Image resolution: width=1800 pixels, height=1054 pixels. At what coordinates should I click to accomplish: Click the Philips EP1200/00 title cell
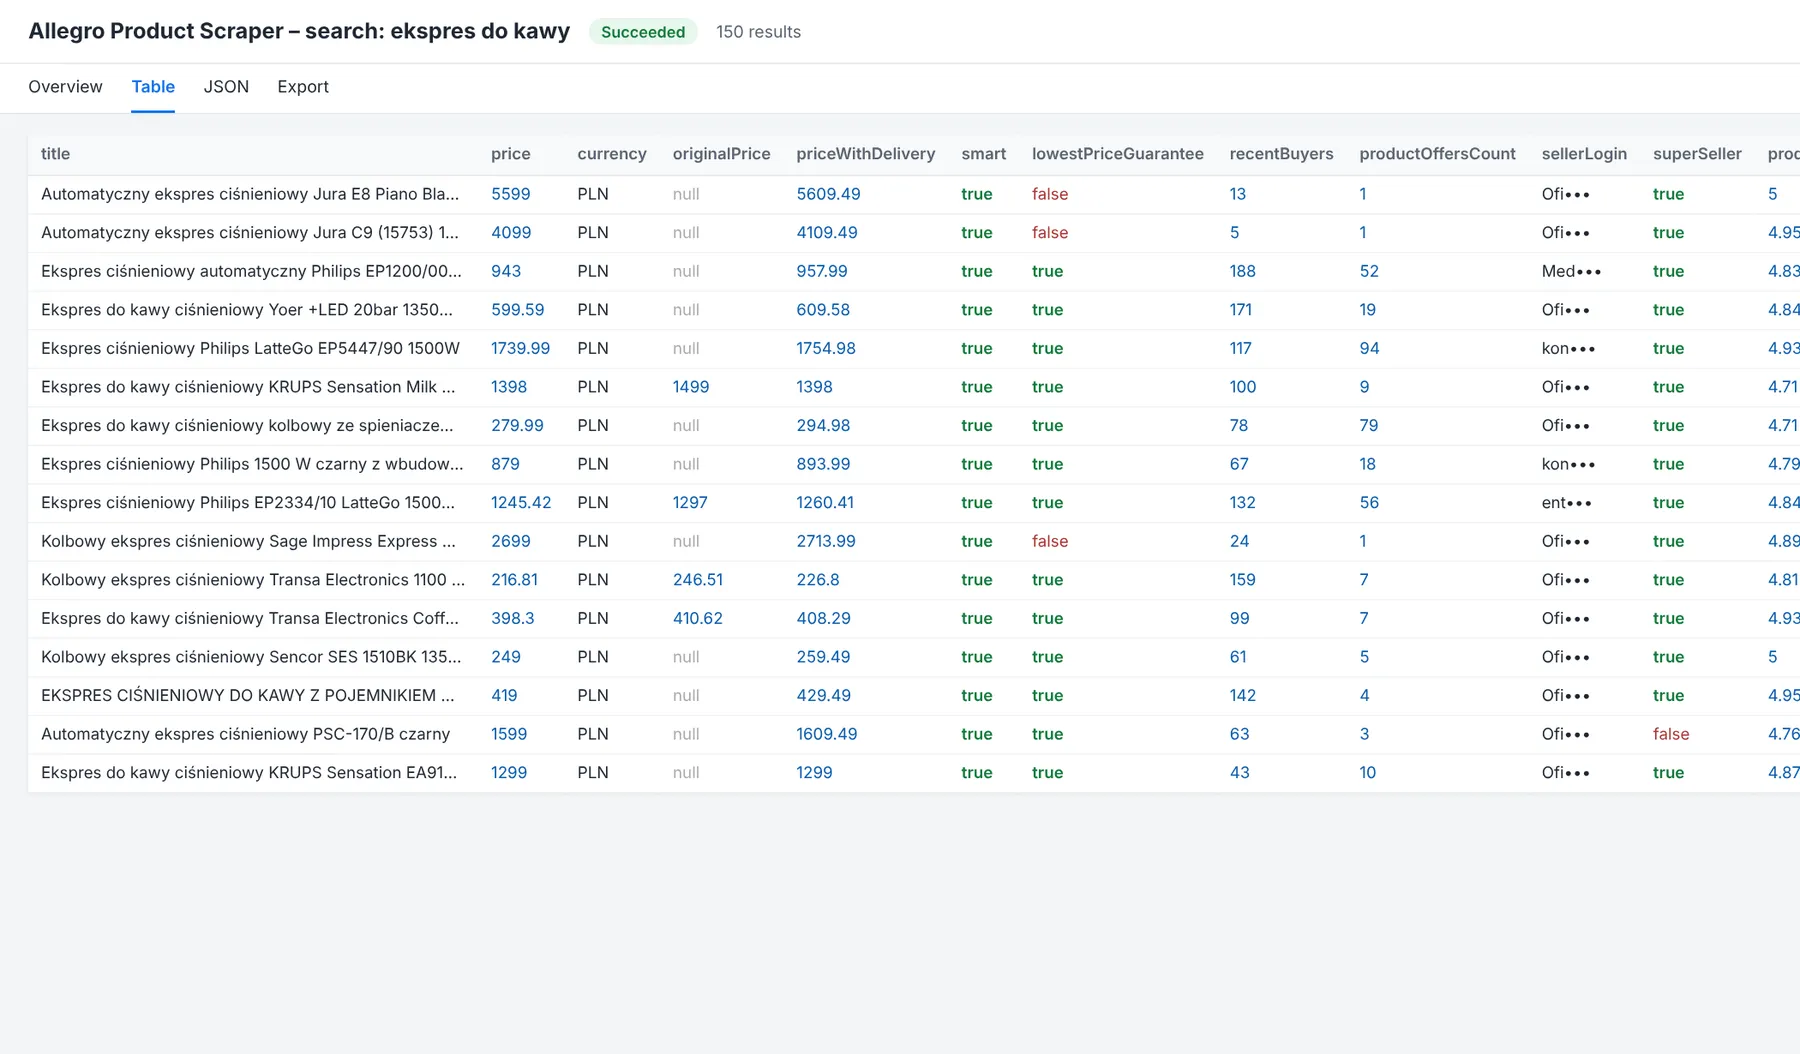tap(251, 271)
